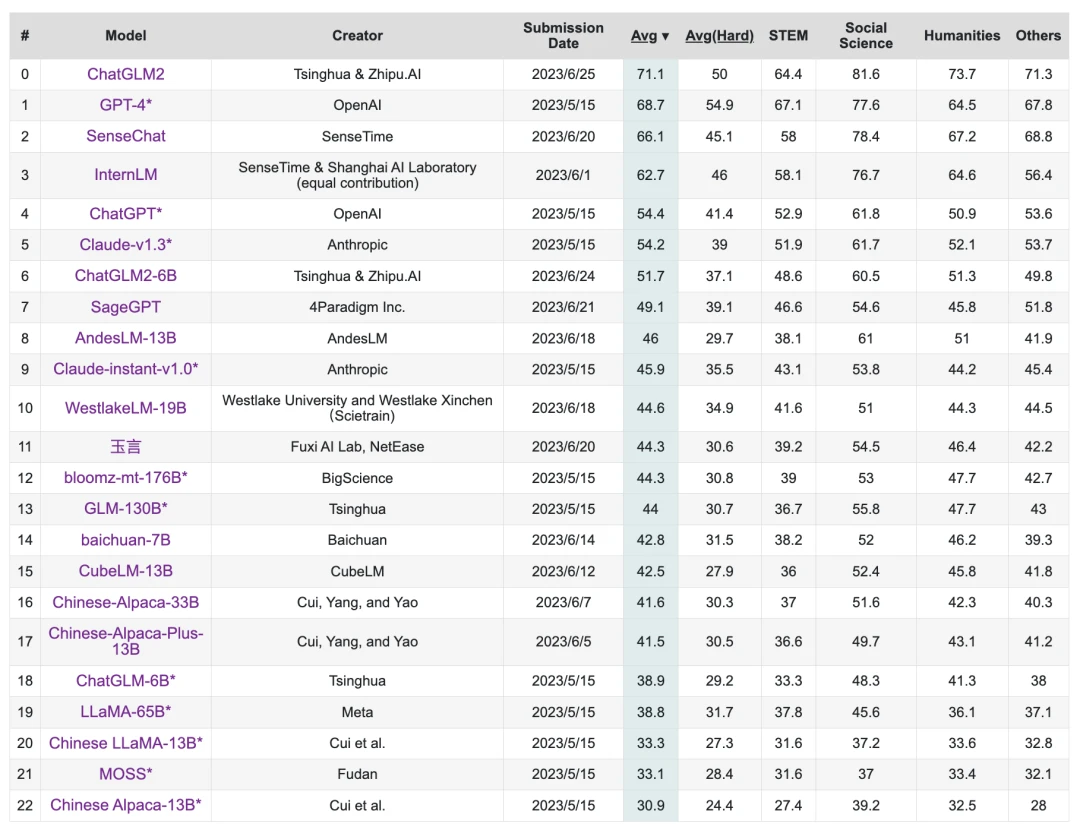Open the LLaMA-65B* model link
Screen dimensions: 1080x833
125,712
